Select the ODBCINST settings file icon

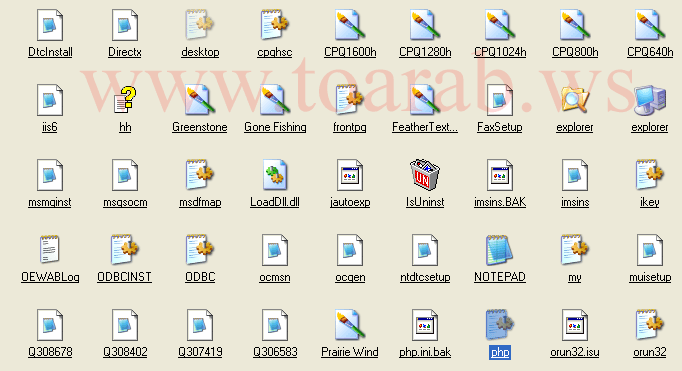tap(124, 250)
